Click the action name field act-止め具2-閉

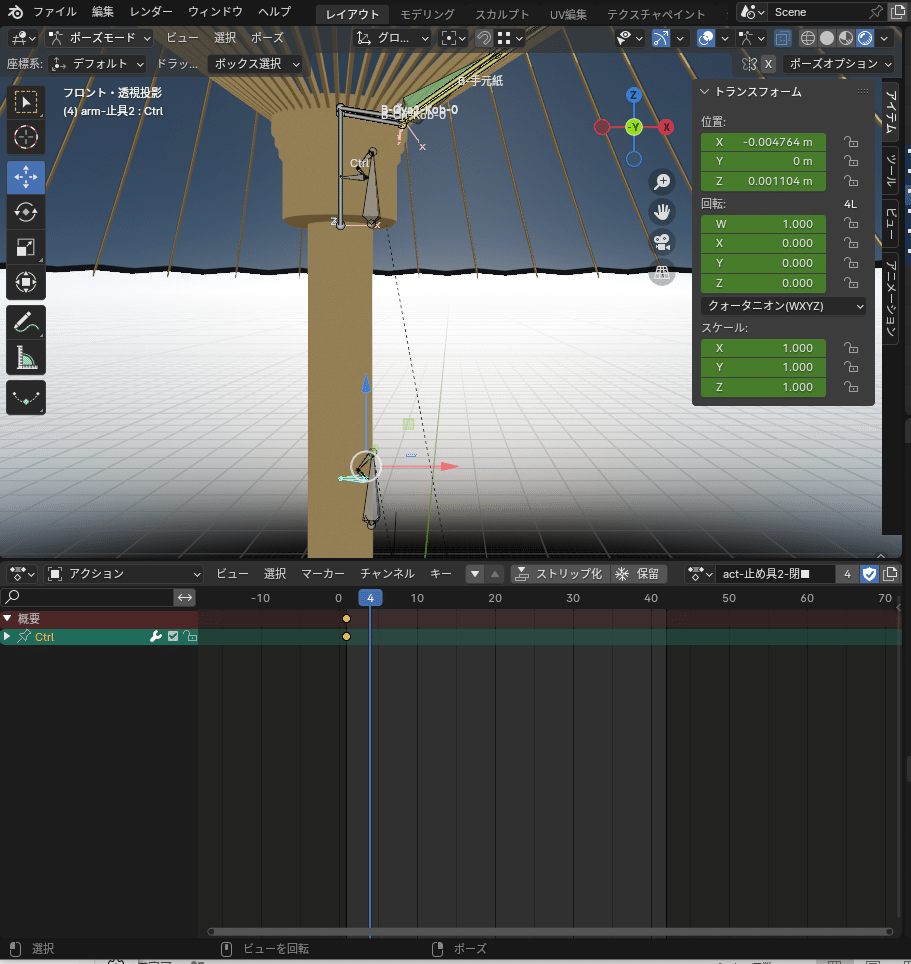tap(775, 574)
